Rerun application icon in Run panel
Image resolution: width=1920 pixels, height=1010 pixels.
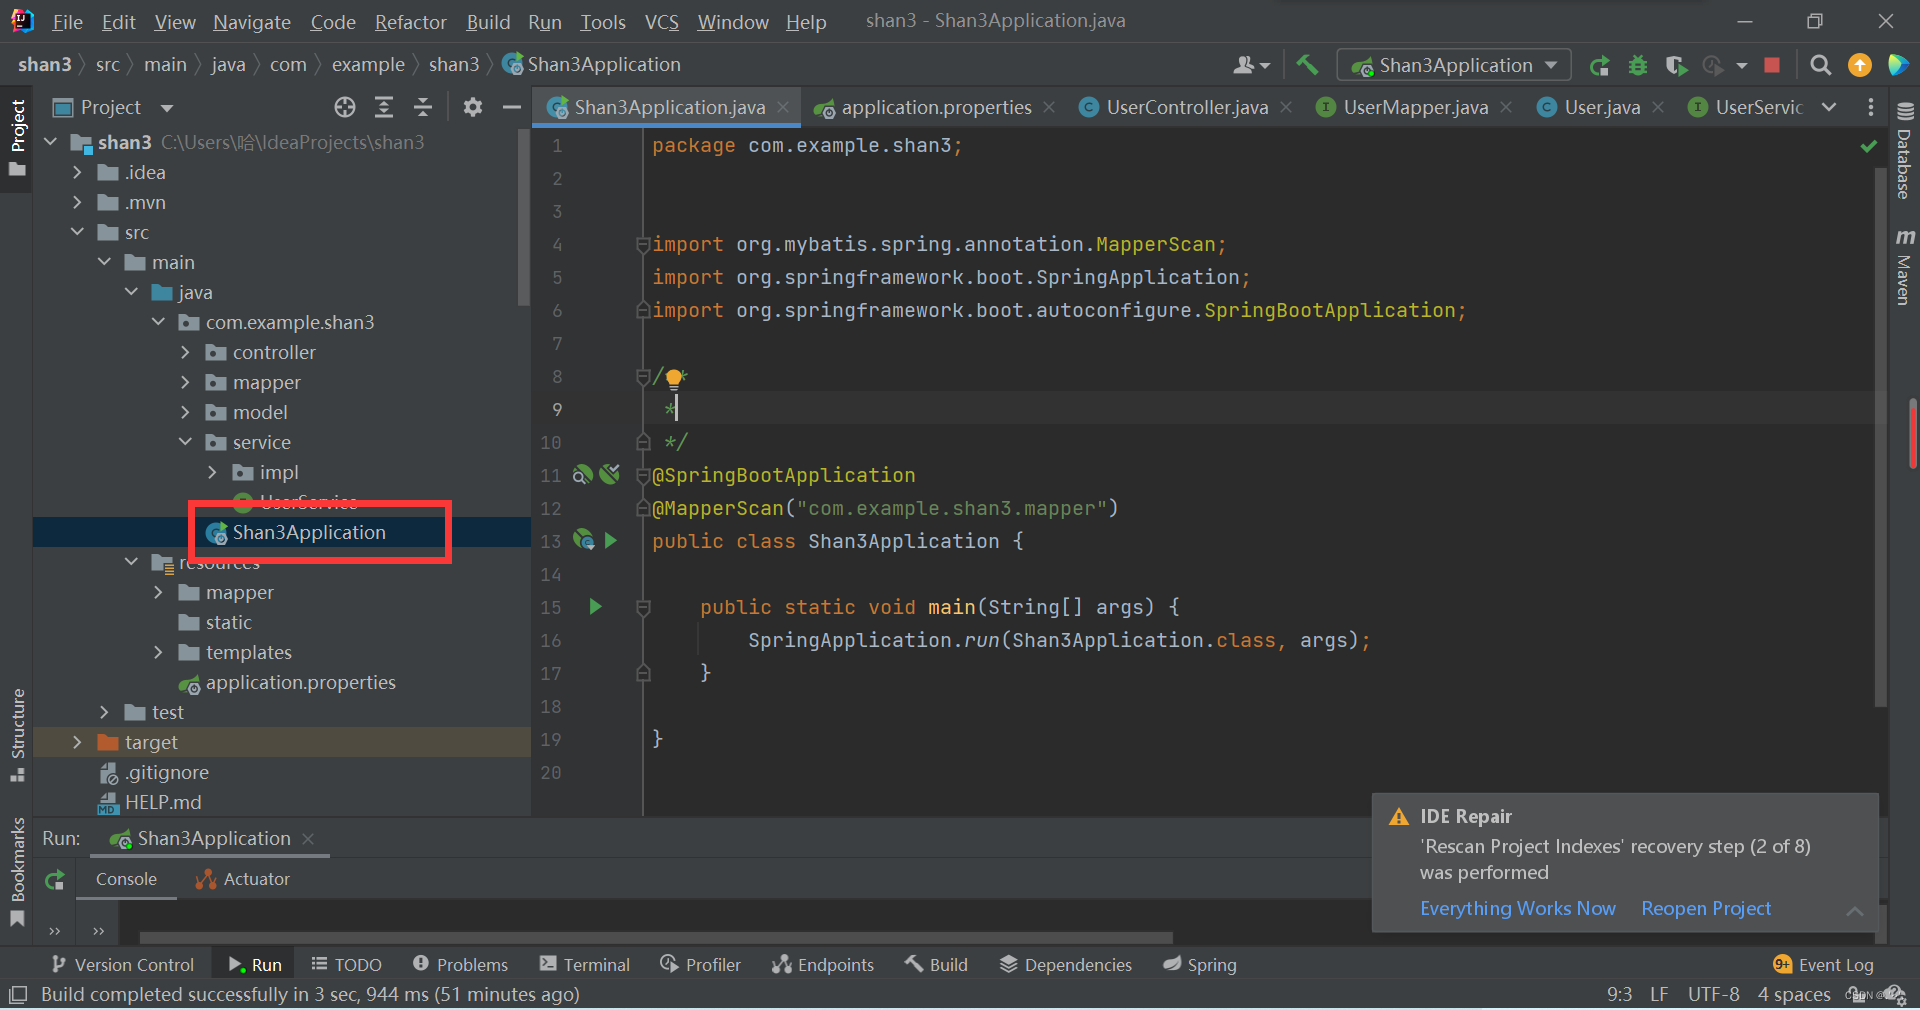coord(55,880)
